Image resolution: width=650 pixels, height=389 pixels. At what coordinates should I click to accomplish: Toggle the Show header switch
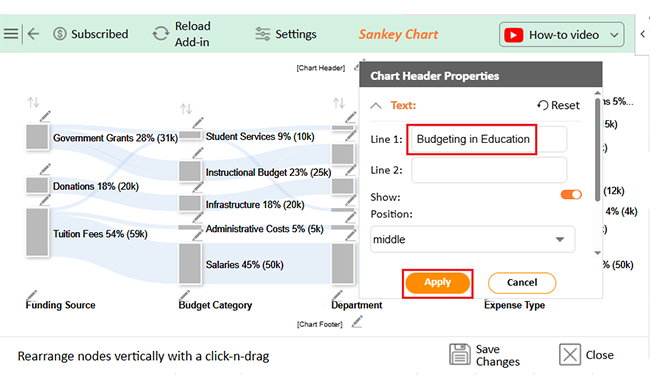[x=571, y=194]
